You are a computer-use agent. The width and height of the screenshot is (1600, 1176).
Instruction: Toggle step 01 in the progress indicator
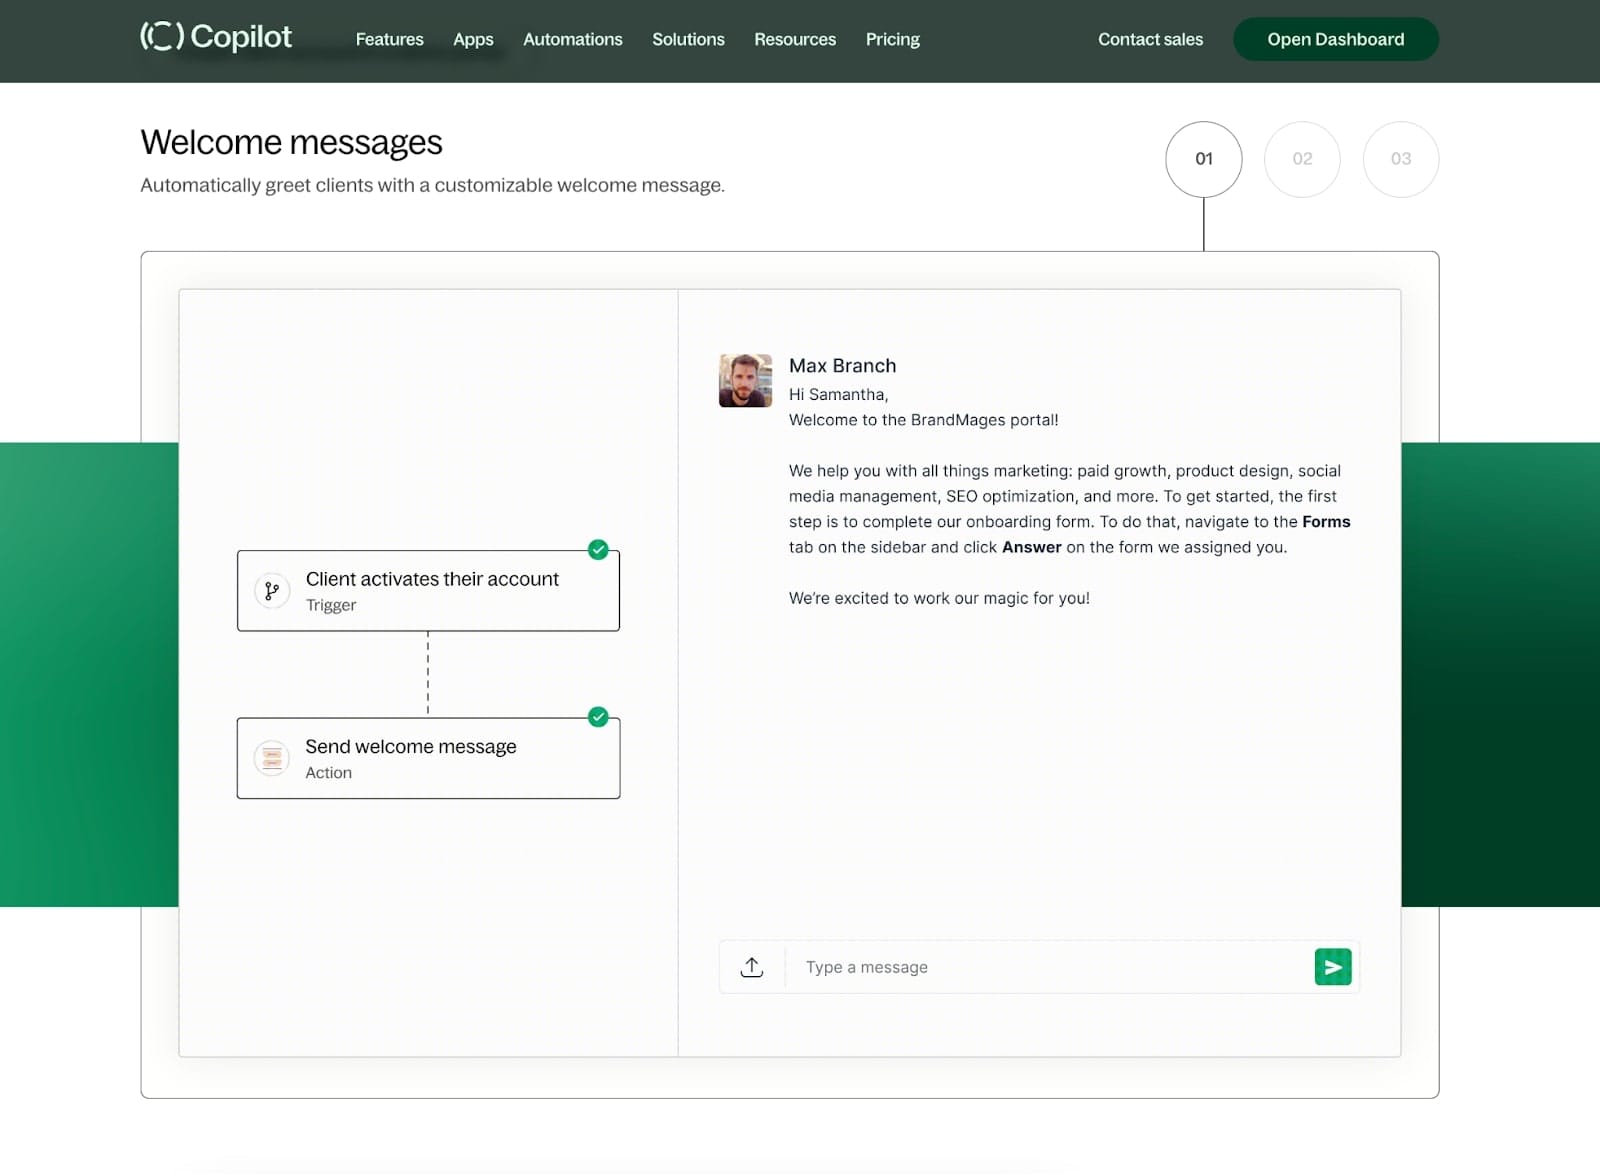(1203, 159)
